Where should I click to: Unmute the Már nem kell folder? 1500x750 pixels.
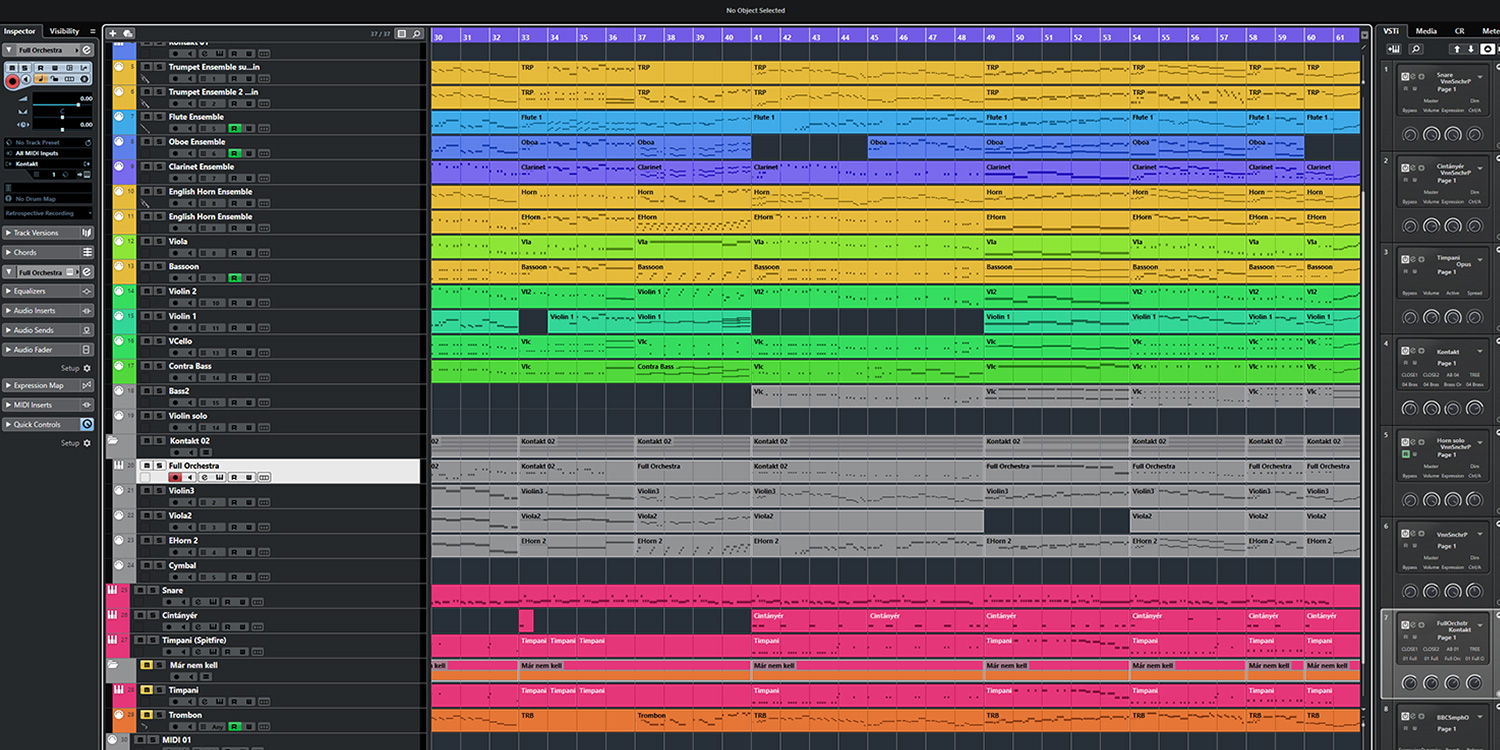pyautogui.click(x=146, y=665)
